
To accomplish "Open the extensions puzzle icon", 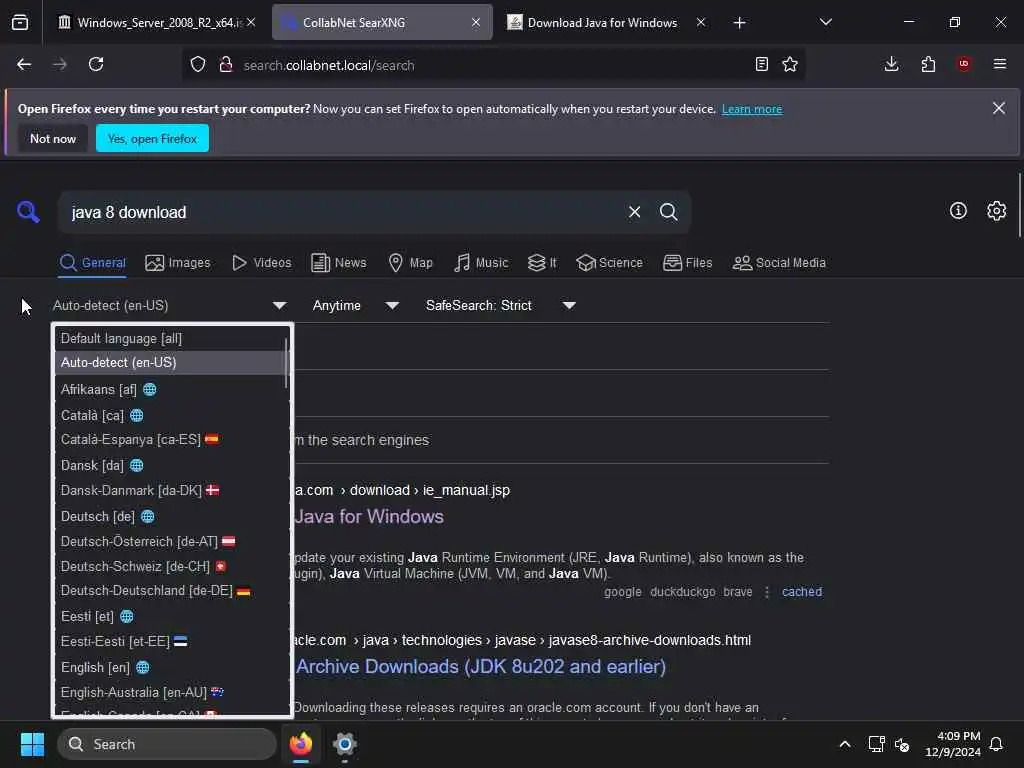I will [928, 64].
